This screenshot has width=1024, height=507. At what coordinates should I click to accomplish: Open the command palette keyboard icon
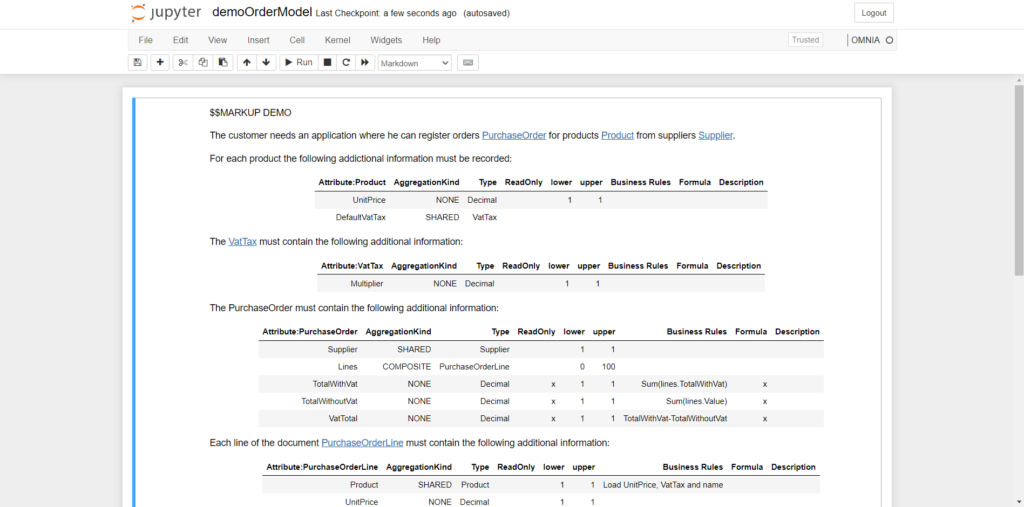click(468, 63)
